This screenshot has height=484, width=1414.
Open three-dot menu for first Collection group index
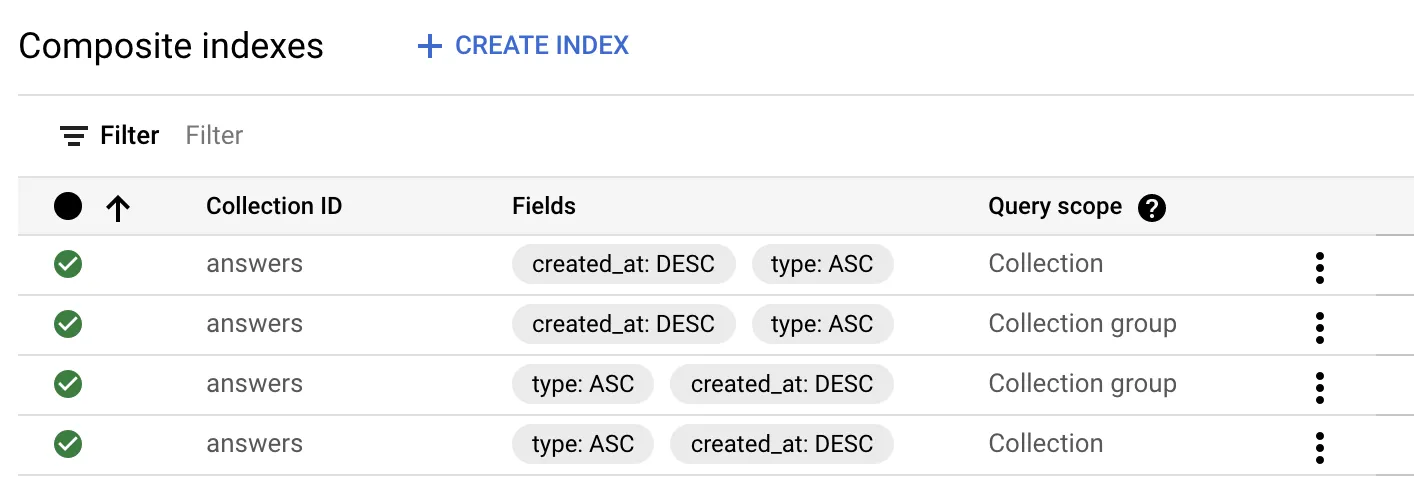[x=1320, y=327]
